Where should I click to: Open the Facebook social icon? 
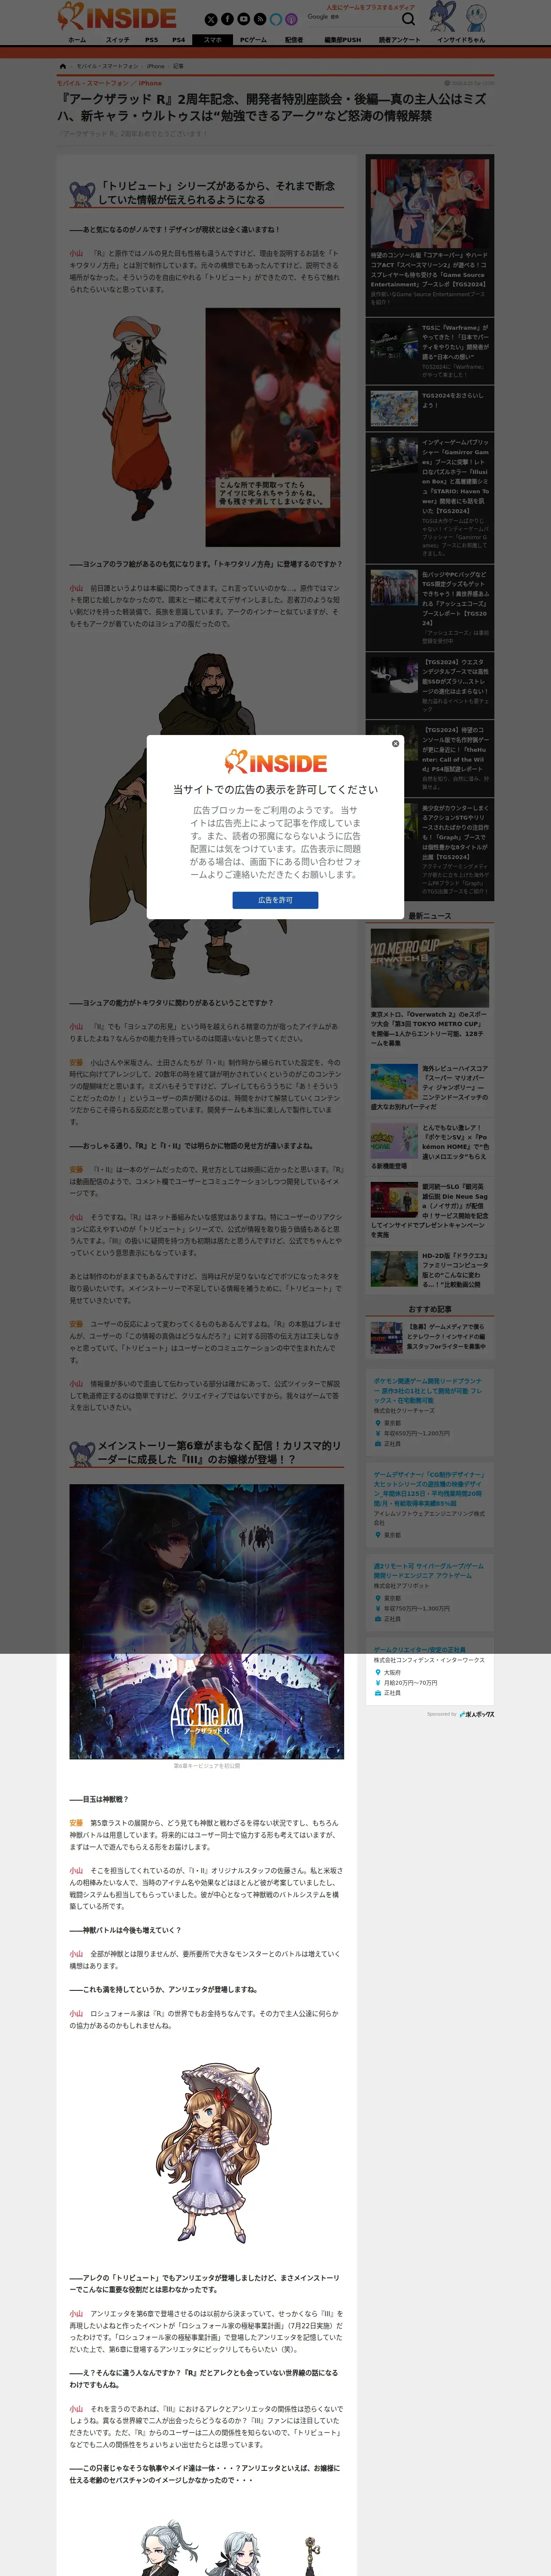click(227, 19)
